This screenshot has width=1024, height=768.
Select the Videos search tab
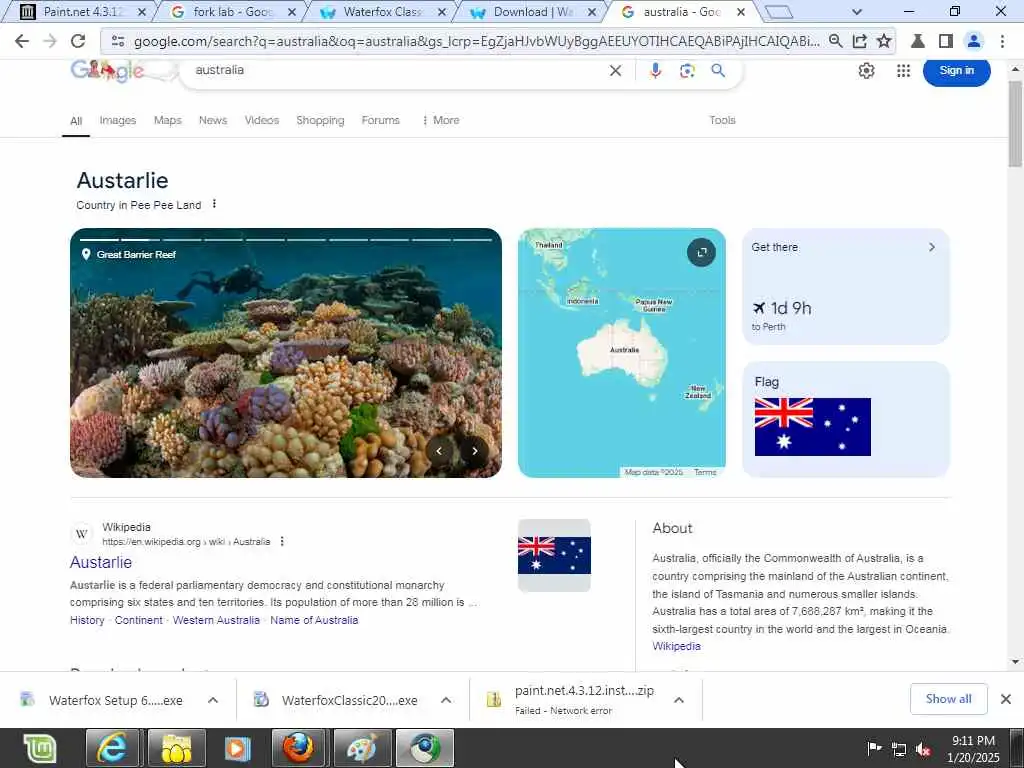(x=262, y=120)
